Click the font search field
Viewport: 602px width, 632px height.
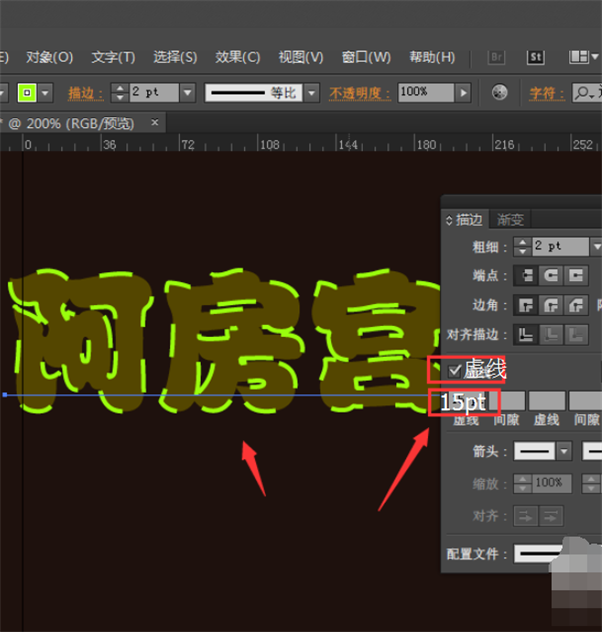(x=587, y=93)
